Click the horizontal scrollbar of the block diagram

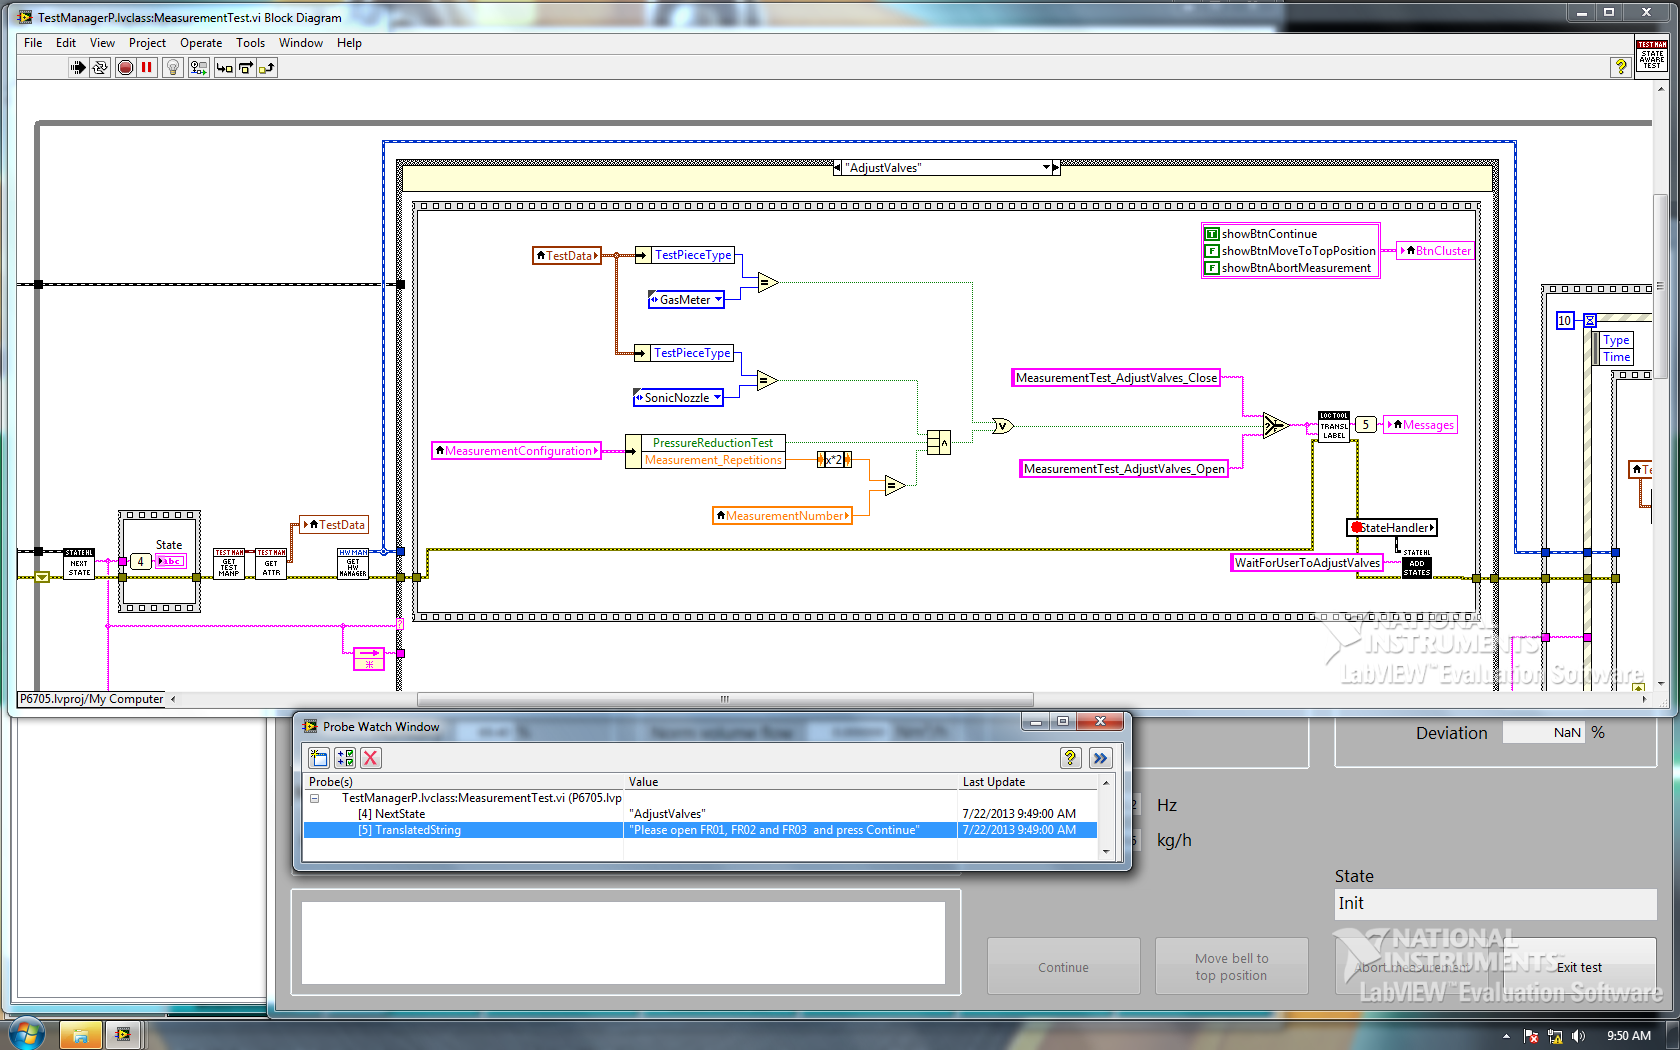pos(725,699)
